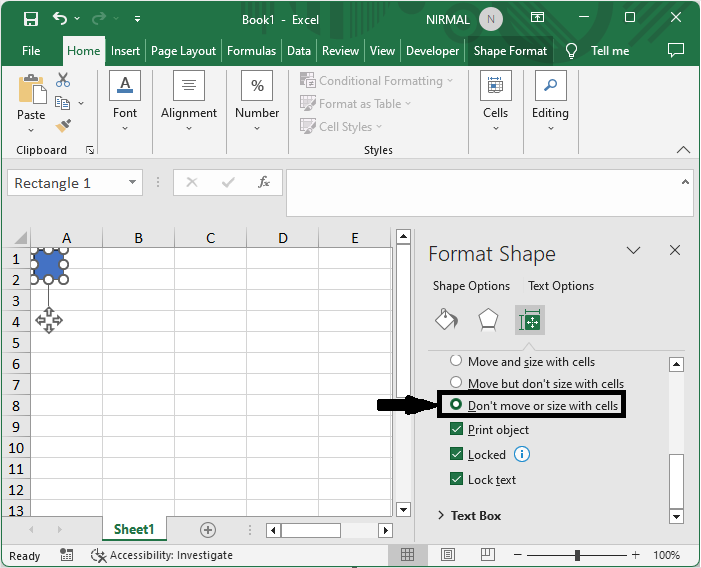Switch to the Formulas tab
This screenshot has height=568, width=701.
point(251,51)
